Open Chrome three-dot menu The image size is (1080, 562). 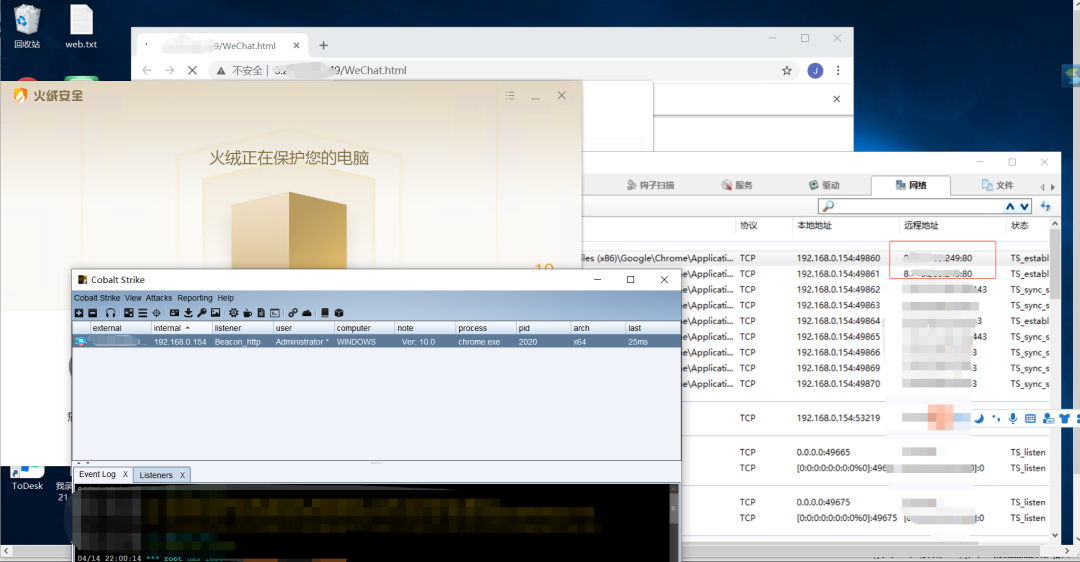click(838, 70)
